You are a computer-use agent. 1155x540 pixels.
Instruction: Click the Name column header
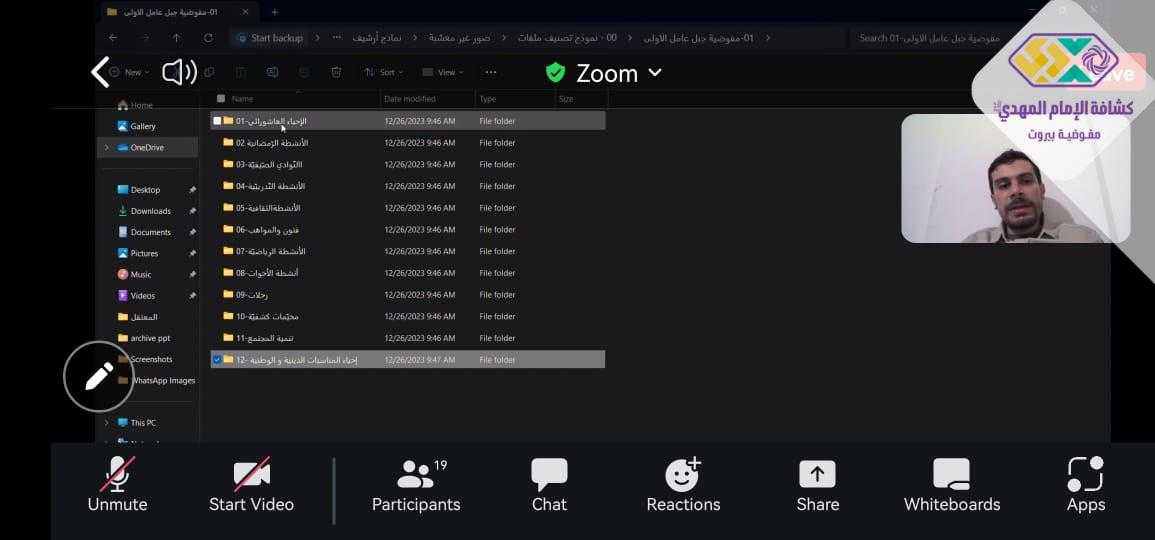[243, 99]
